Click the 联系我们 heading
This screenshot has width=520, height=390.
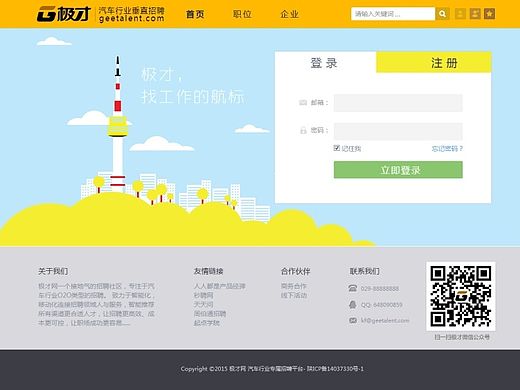coord(364,271)
